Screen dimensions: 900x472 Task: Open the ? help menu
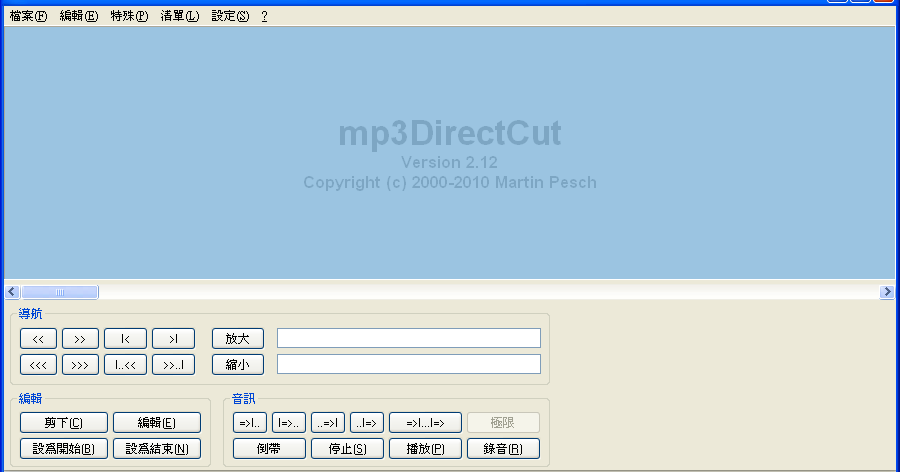coord(264,16)
